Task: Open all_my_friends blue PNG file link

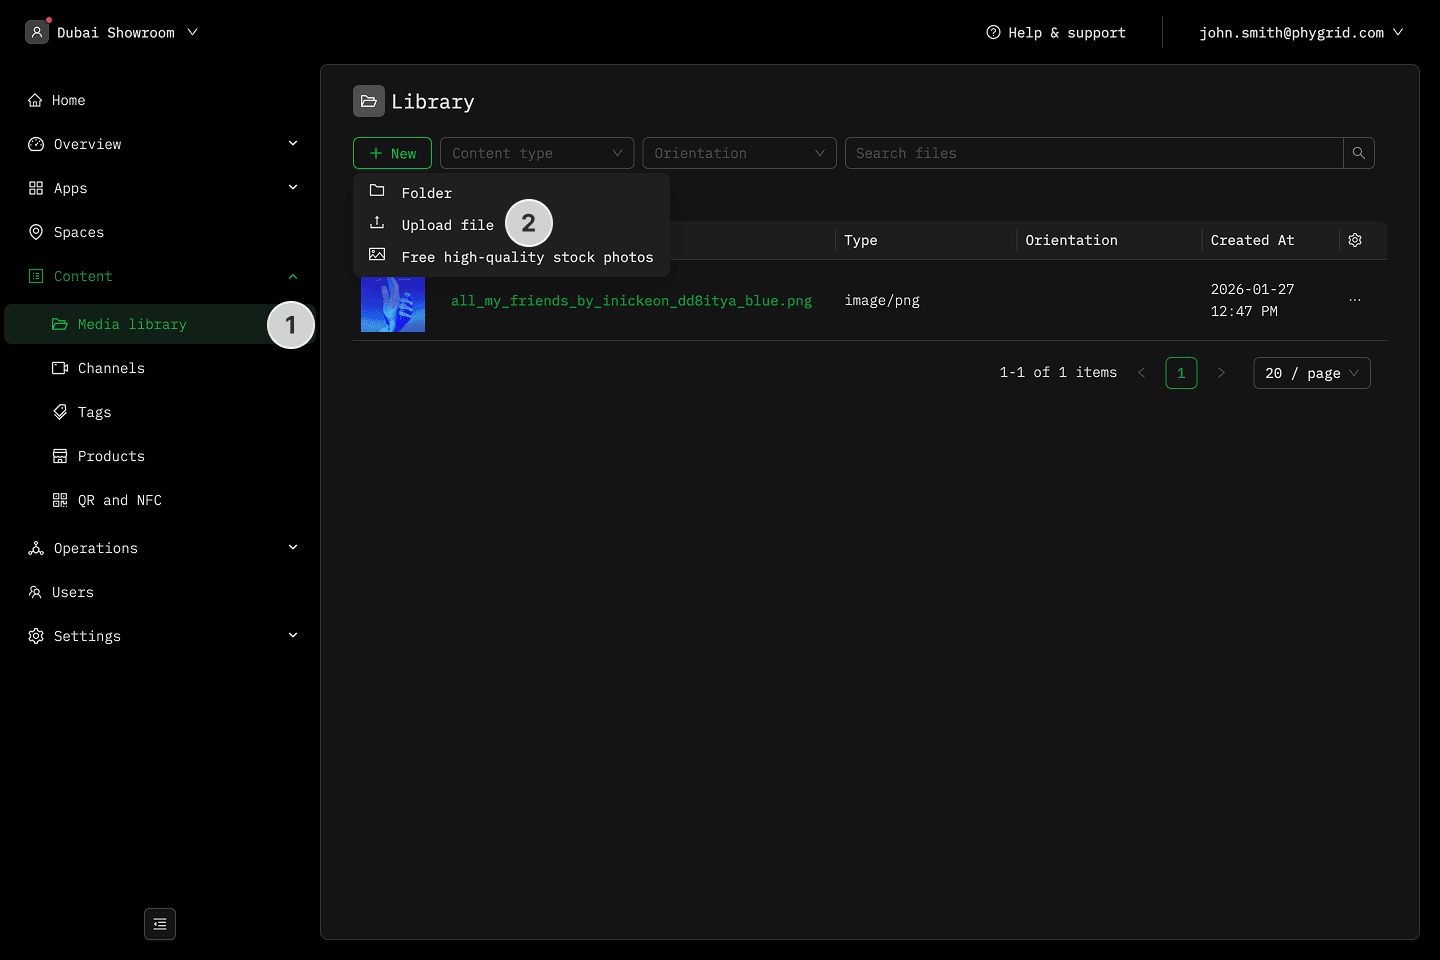Action: pos(631,300)
